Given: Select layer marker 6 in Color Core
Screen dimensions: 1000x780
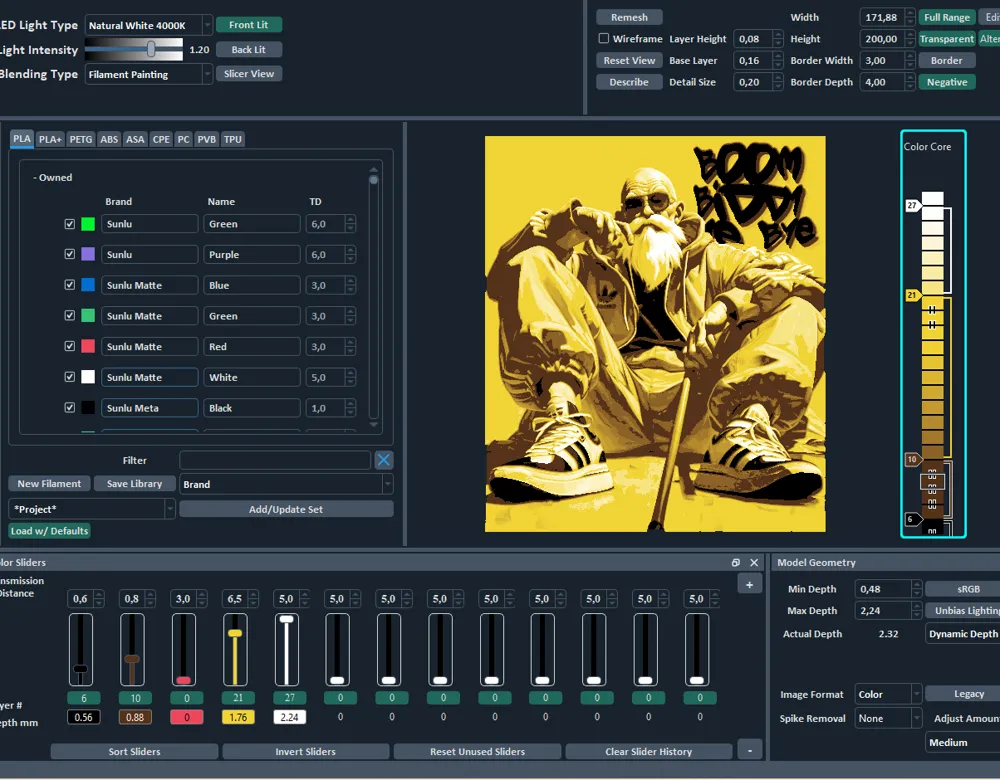Looking at the screenshot, I should (x=912, y=519).
